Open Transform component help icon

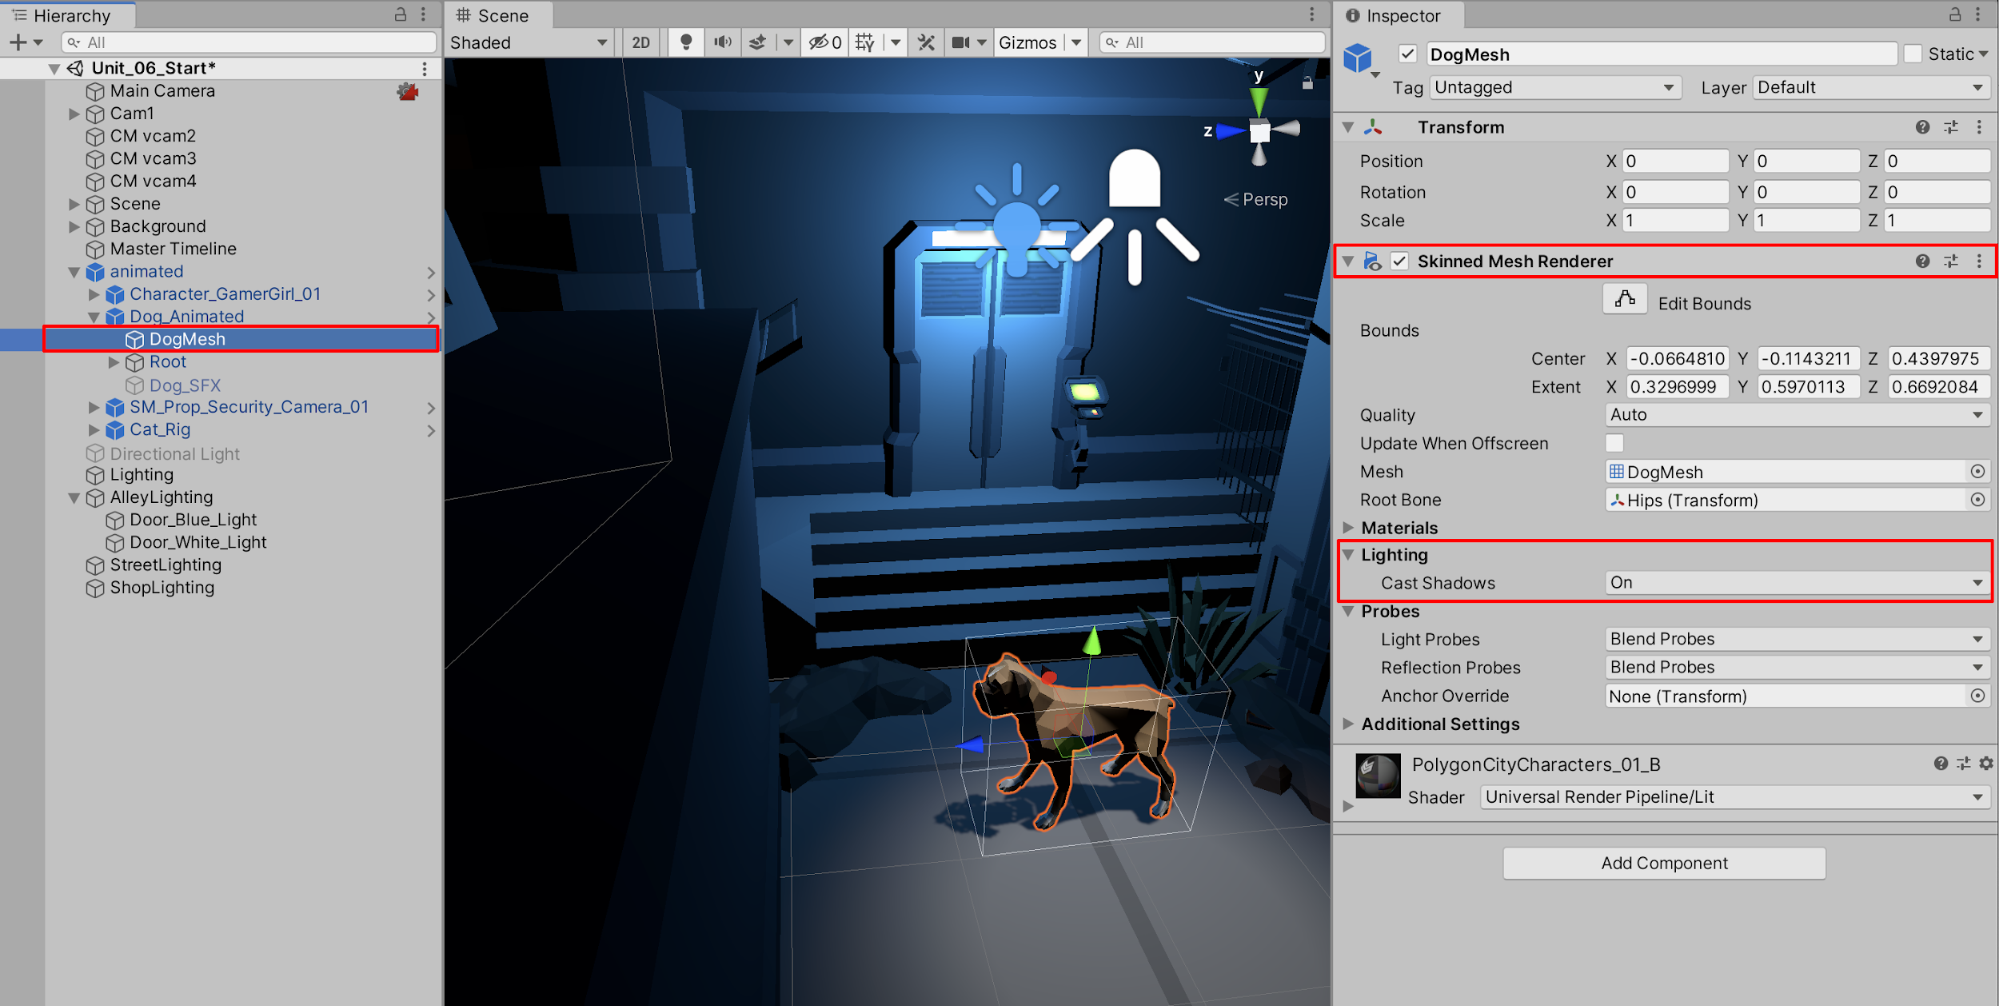1922,127
